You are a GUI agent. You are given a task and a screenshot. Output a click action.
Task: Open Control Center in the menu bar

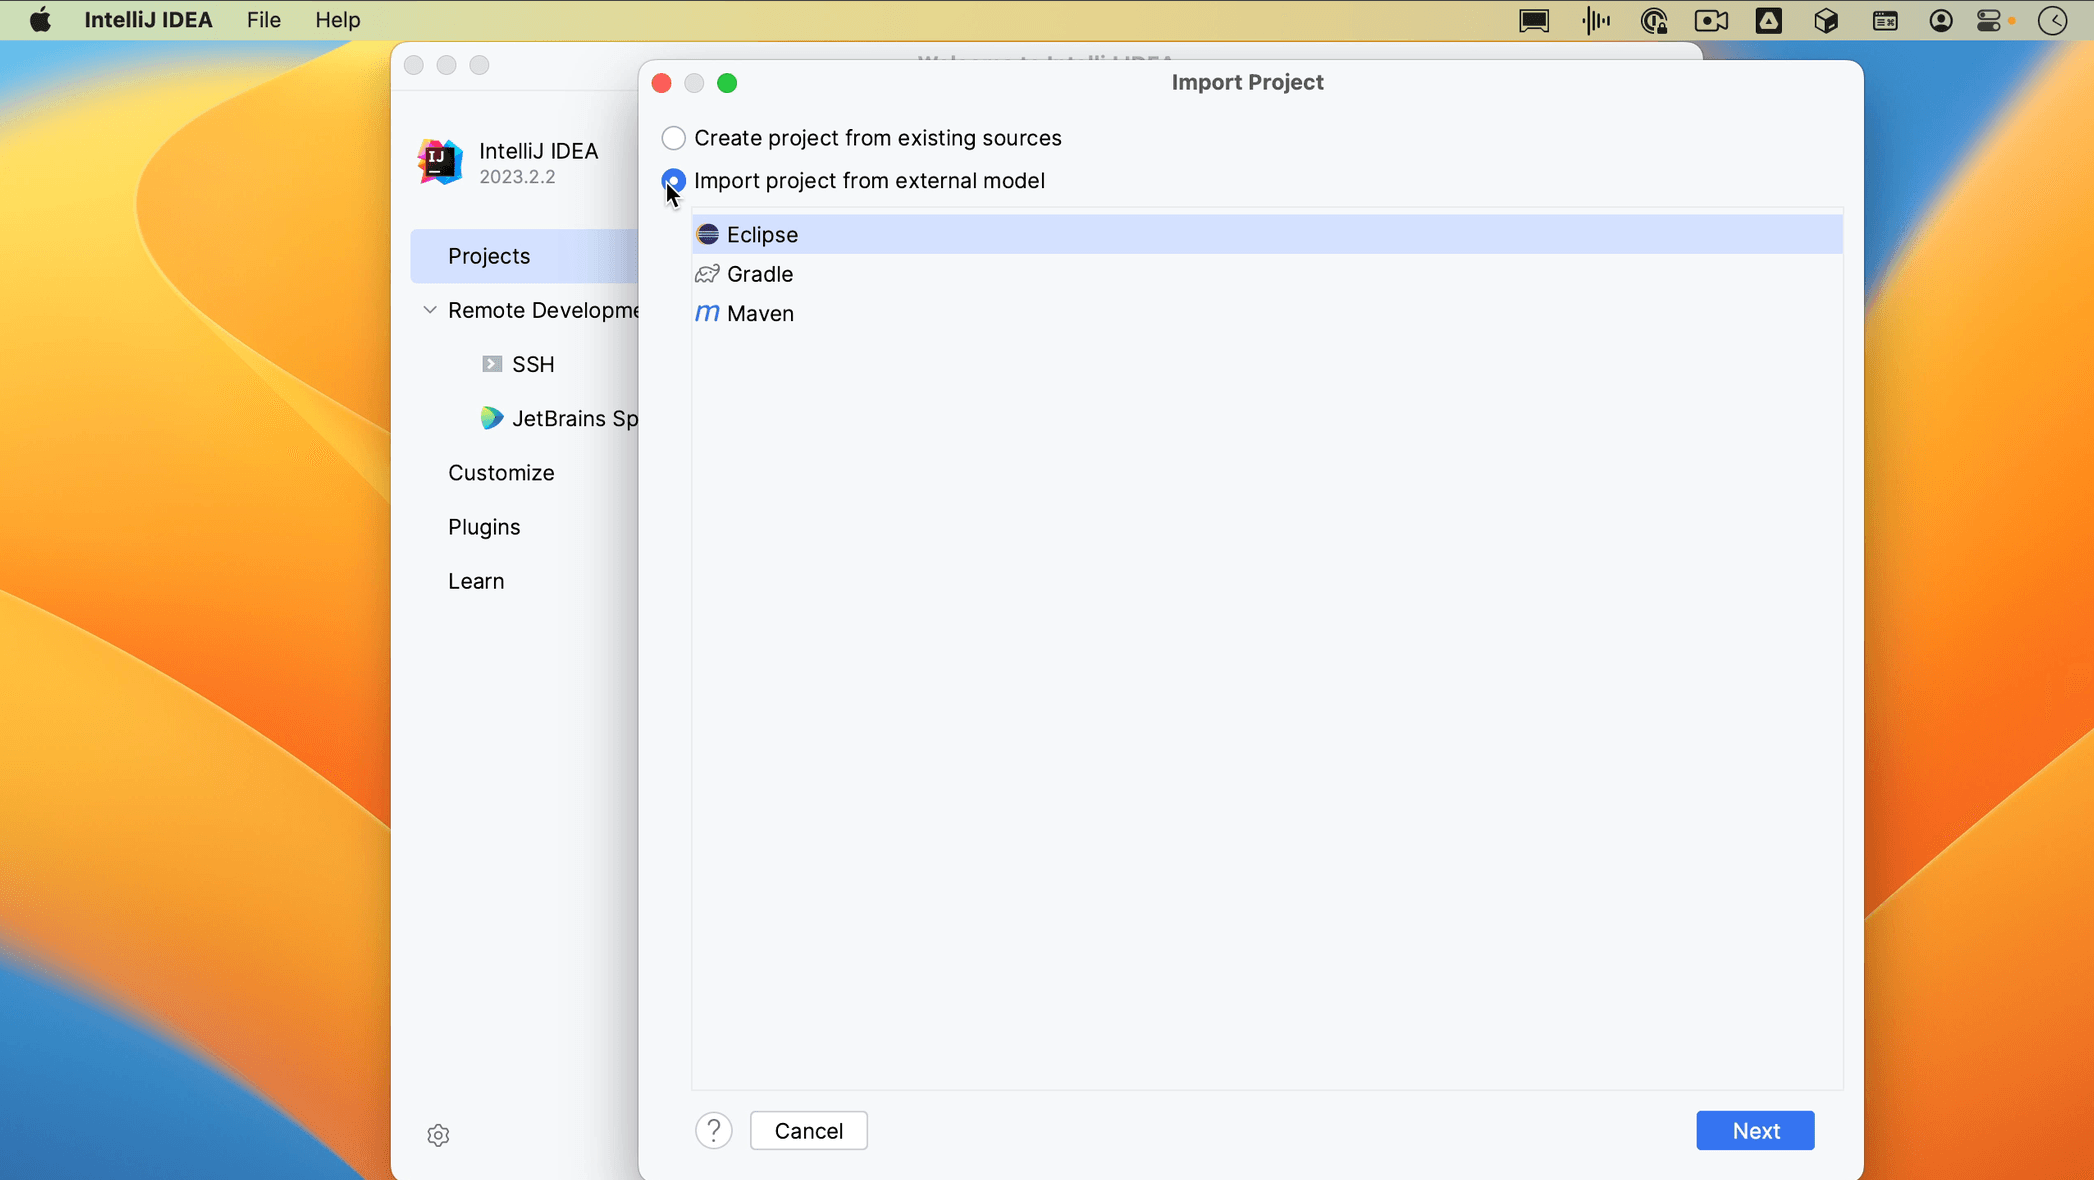click(1989, 20)
